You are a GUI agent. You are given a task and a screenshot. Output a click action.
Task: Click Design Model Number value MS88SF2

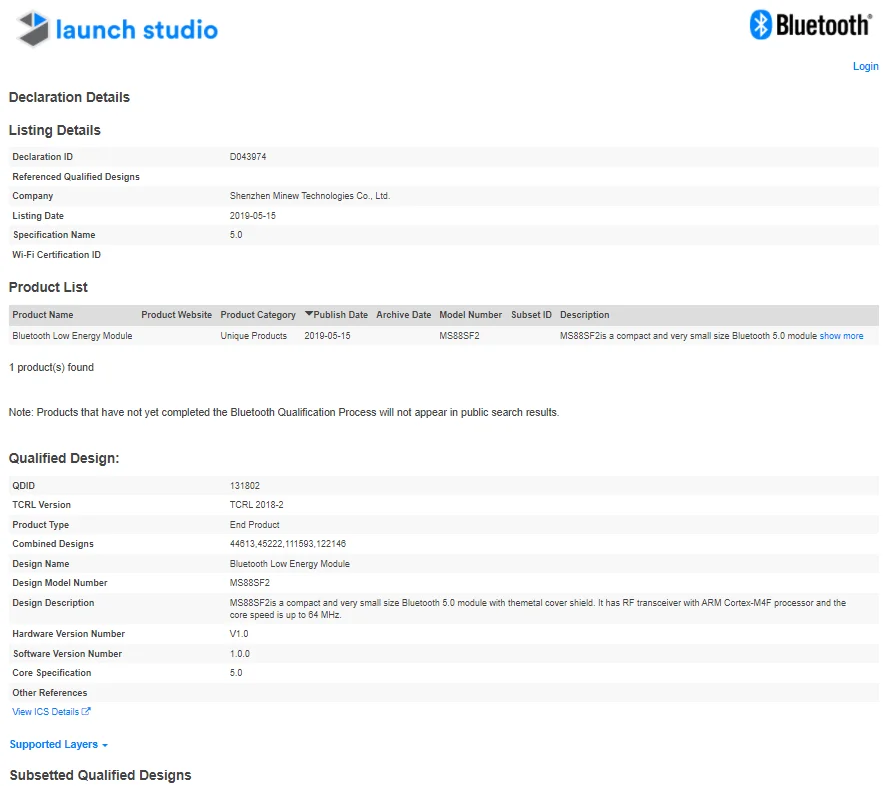coord(249,583)
